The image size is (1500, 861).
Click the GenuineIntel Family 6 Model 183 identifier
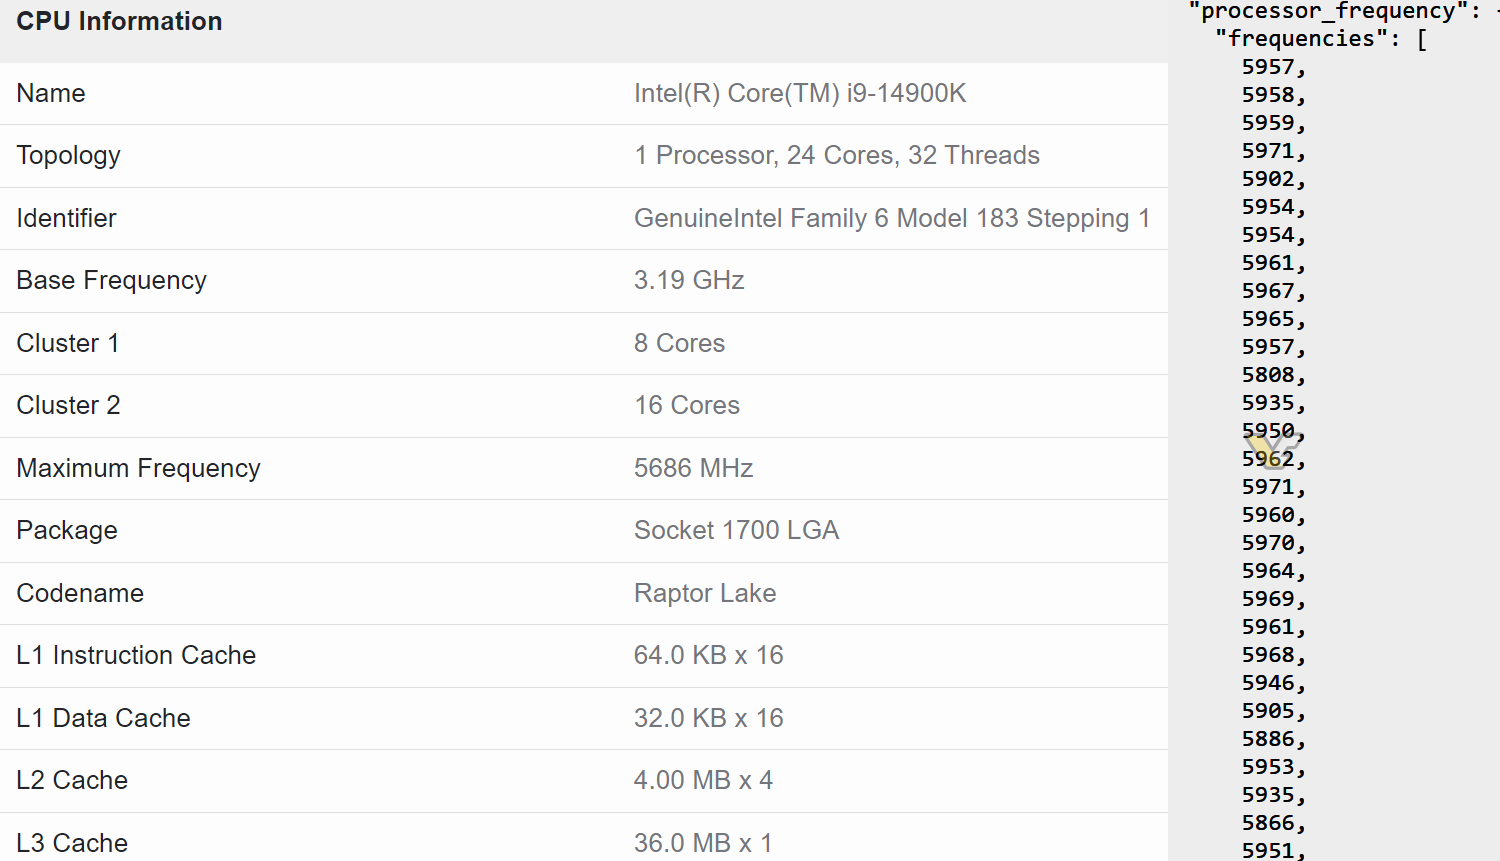[892, 218]
